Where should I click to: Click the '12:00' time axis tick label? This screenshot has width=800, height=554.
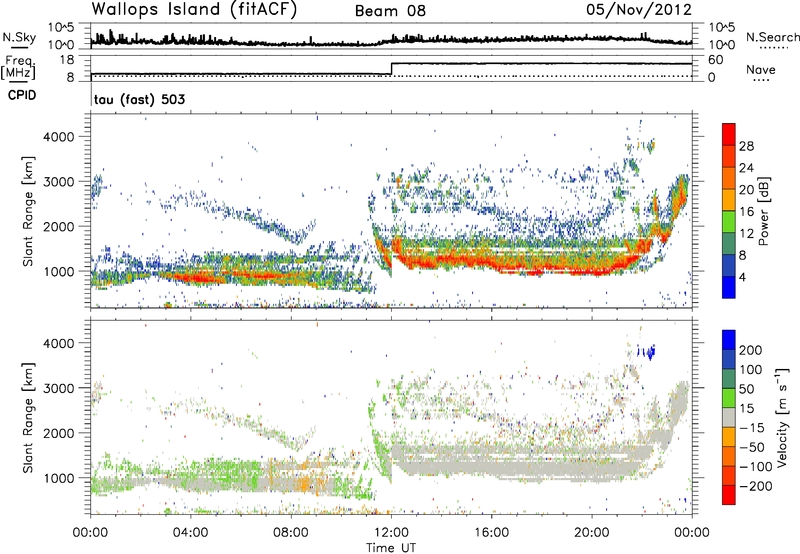[391, 533]
